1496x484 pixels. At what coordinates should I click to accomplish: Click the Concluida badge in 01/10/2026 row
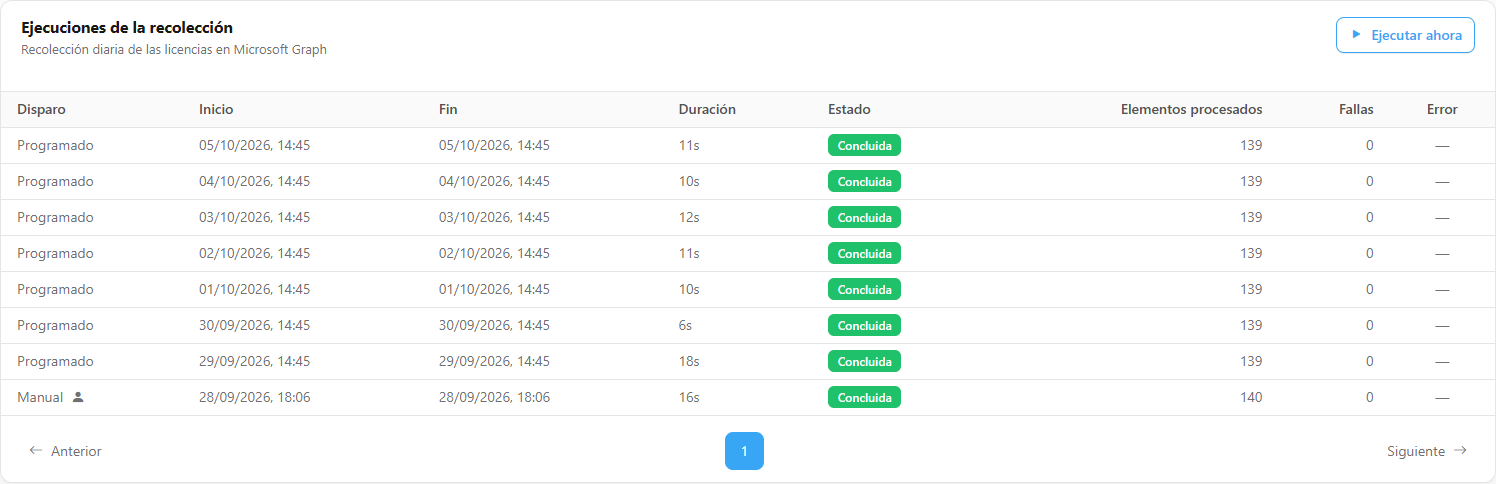tap(864, 289)
